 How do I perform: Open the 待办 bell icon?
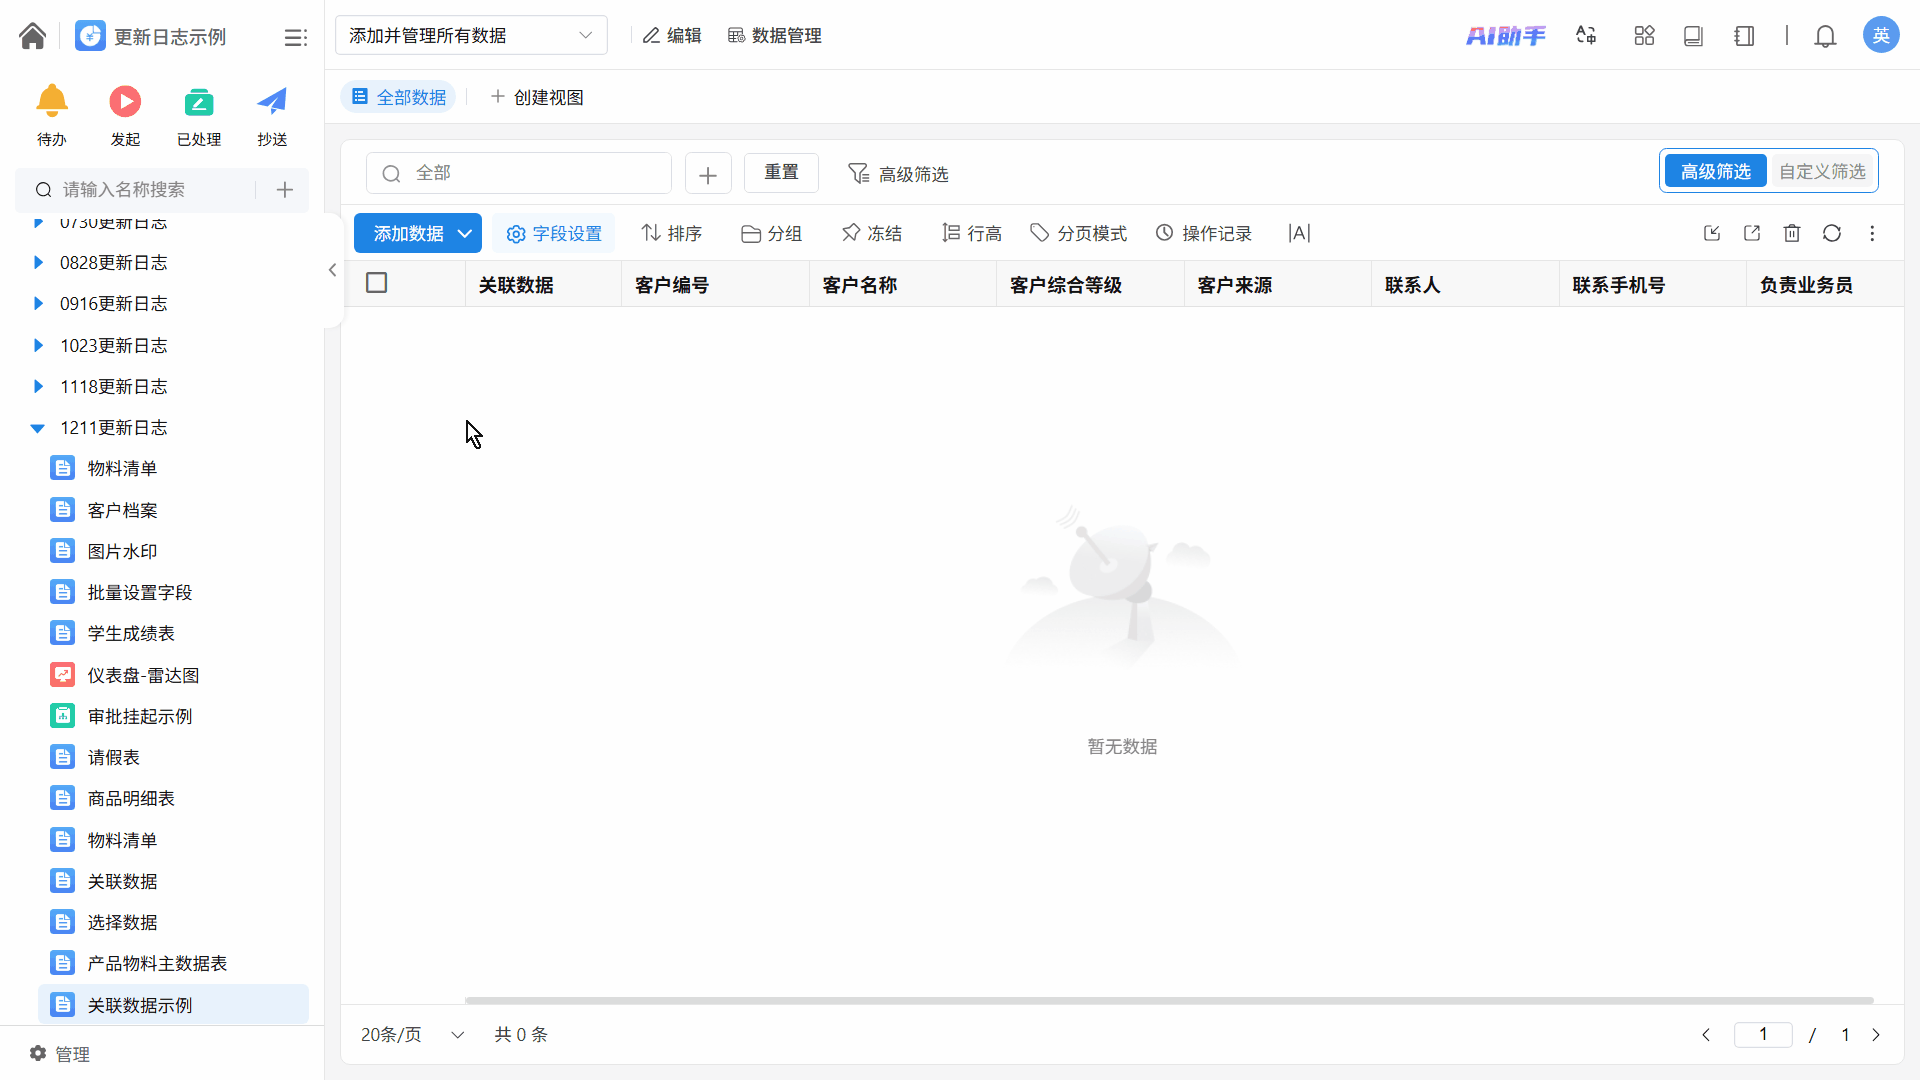(x=52, y=102)
